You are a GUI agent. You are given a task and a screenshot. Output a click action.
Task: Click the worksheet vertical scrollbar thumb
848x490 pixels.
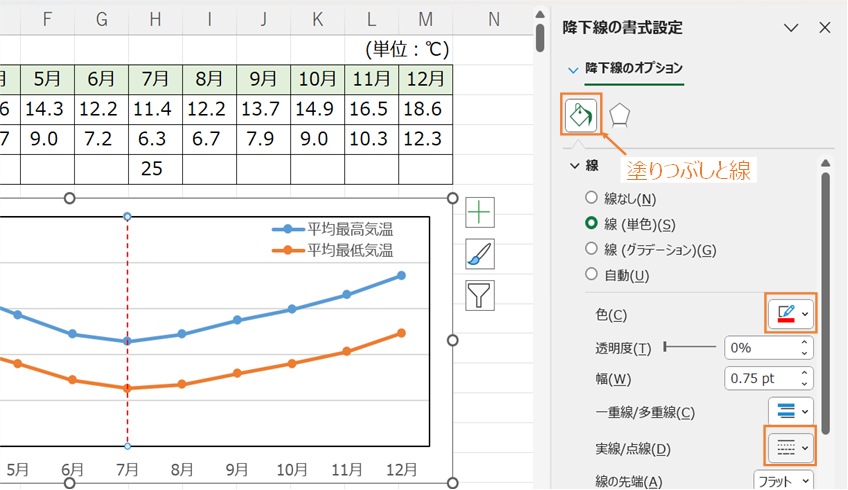[540, 38]
